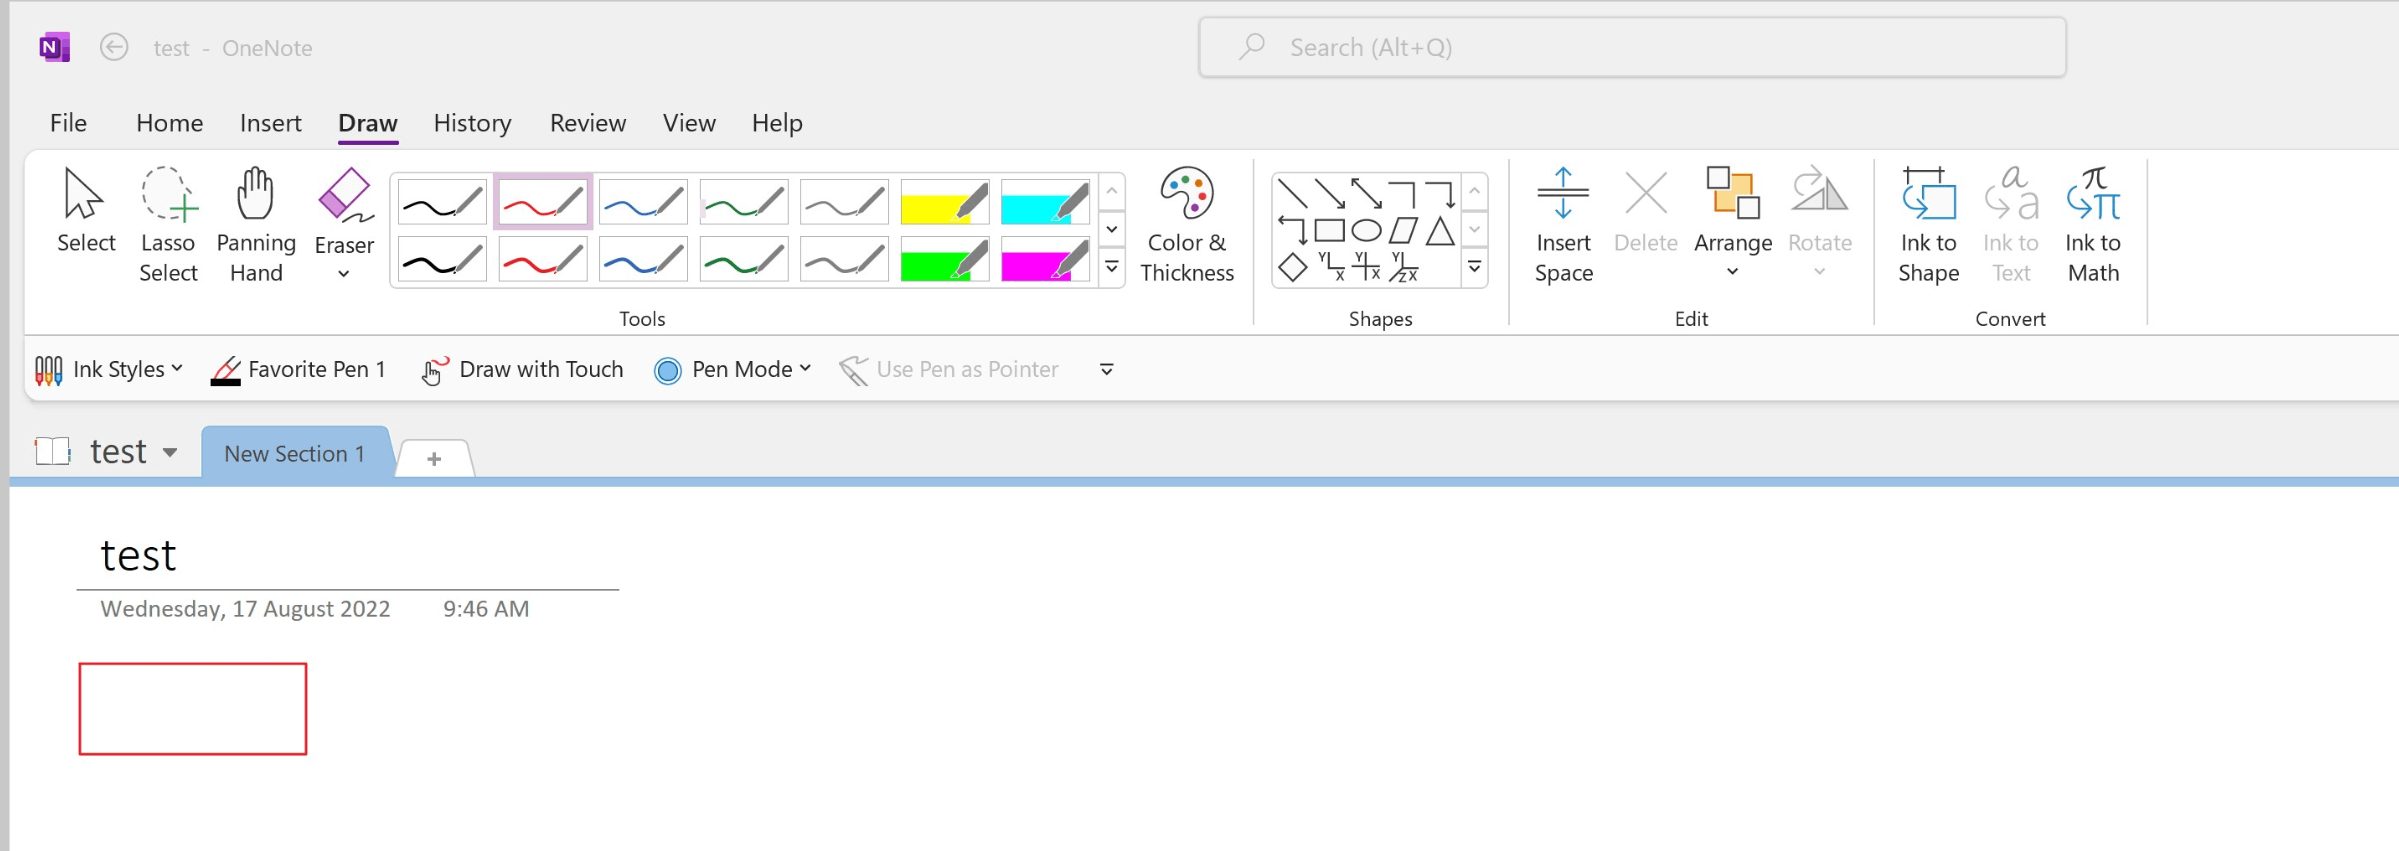Pick the magenta highlighter
The height and width of the screenshot is (851, 2399).
pyautogui.click(x=1045, y=260)
